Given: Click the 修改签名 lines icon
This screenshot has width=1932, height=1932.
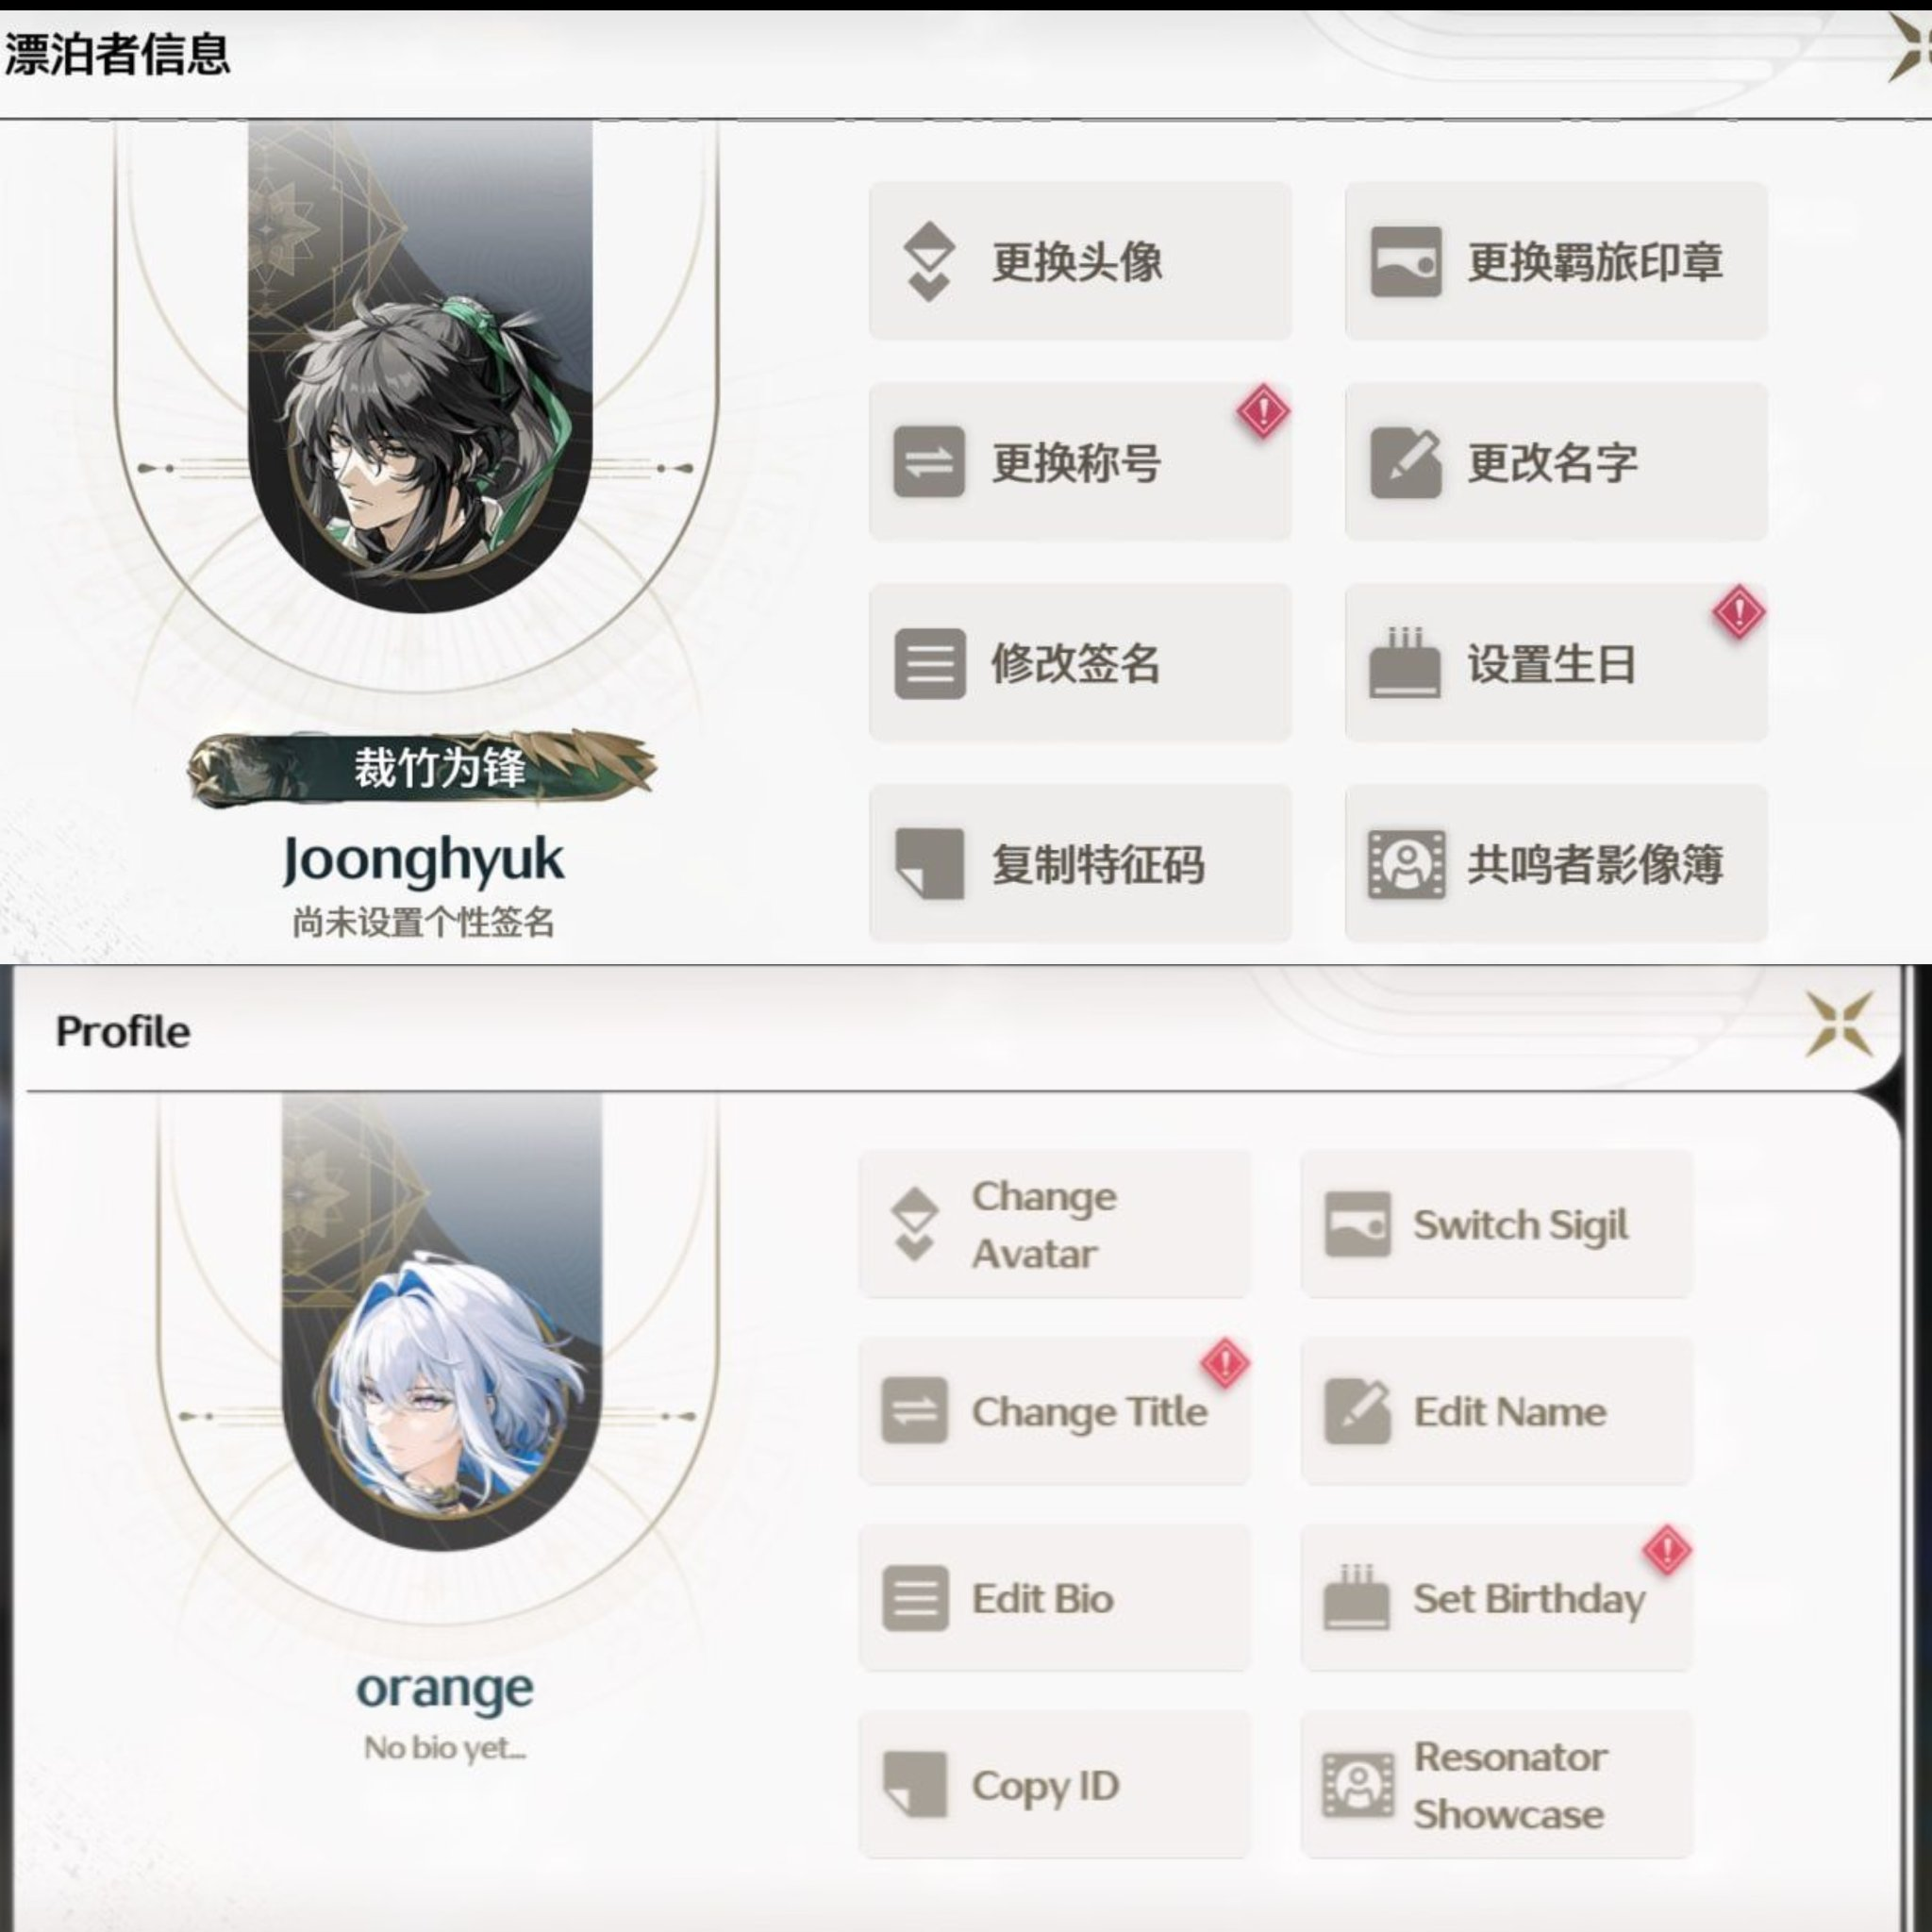Looking at the screenshot, I should point(929,663).
